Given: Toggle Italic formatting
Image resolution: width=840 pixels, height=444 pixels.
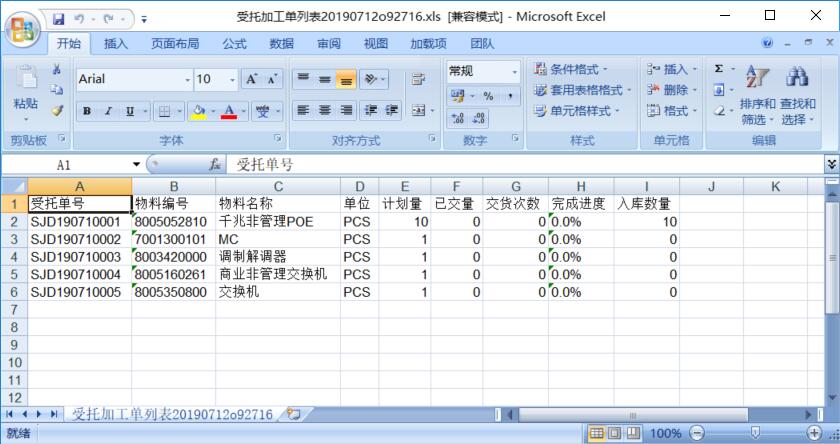Looking at the screenshot, I should [x=108, y=111].
